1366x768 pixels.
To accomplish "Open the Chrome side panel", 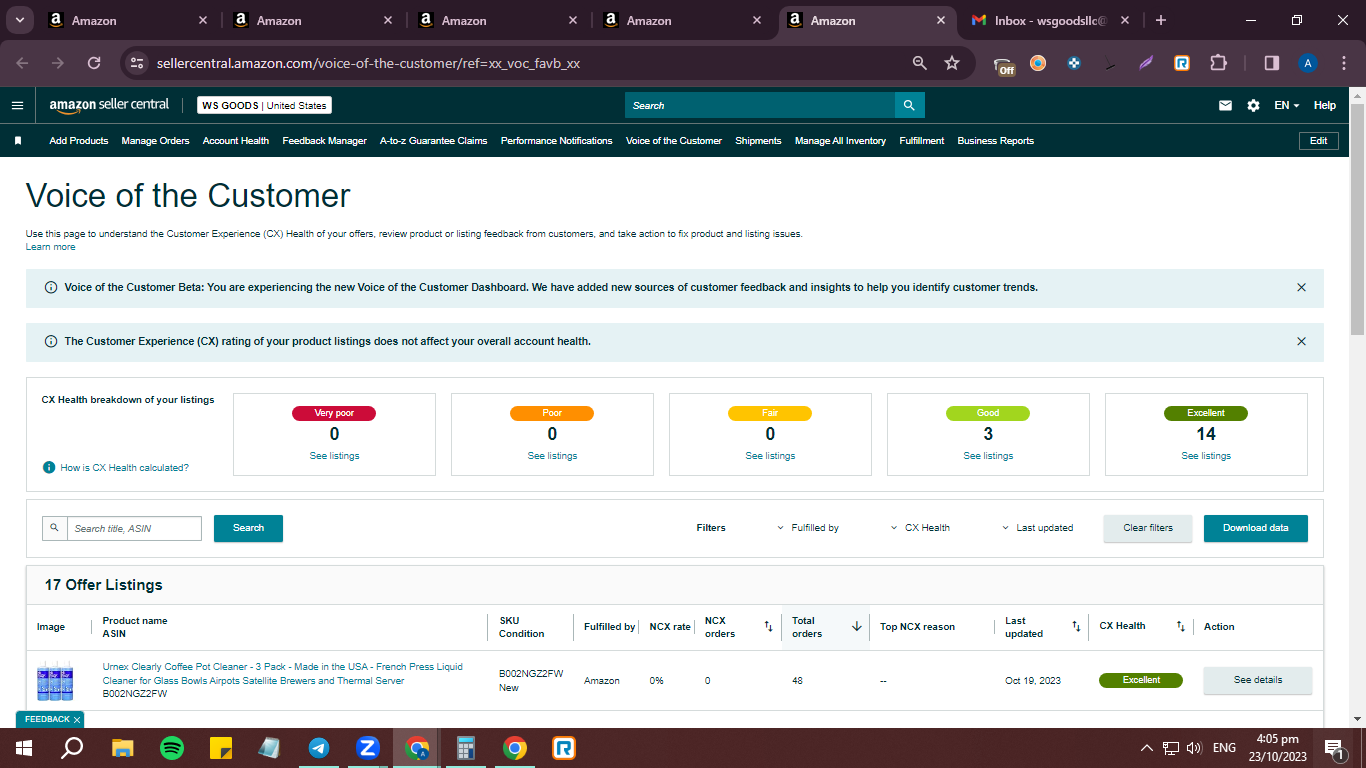I will tap(1272, 63).
